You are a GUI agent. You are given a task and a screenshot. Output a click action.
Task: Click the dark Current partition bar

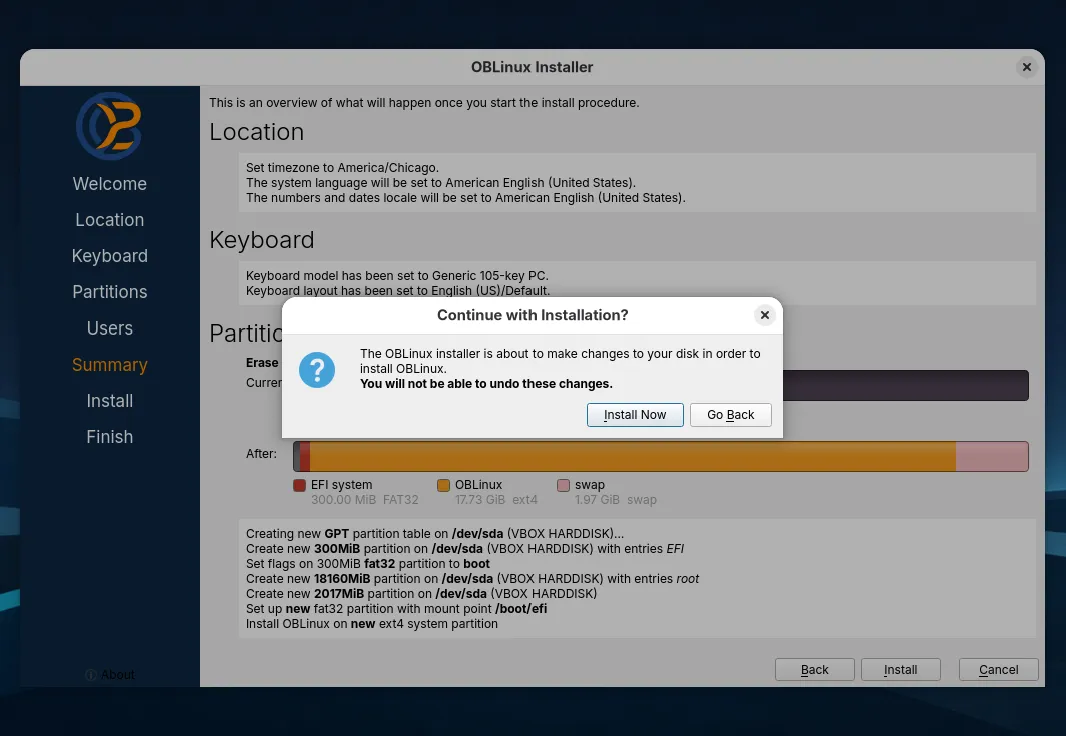(906, 385)
